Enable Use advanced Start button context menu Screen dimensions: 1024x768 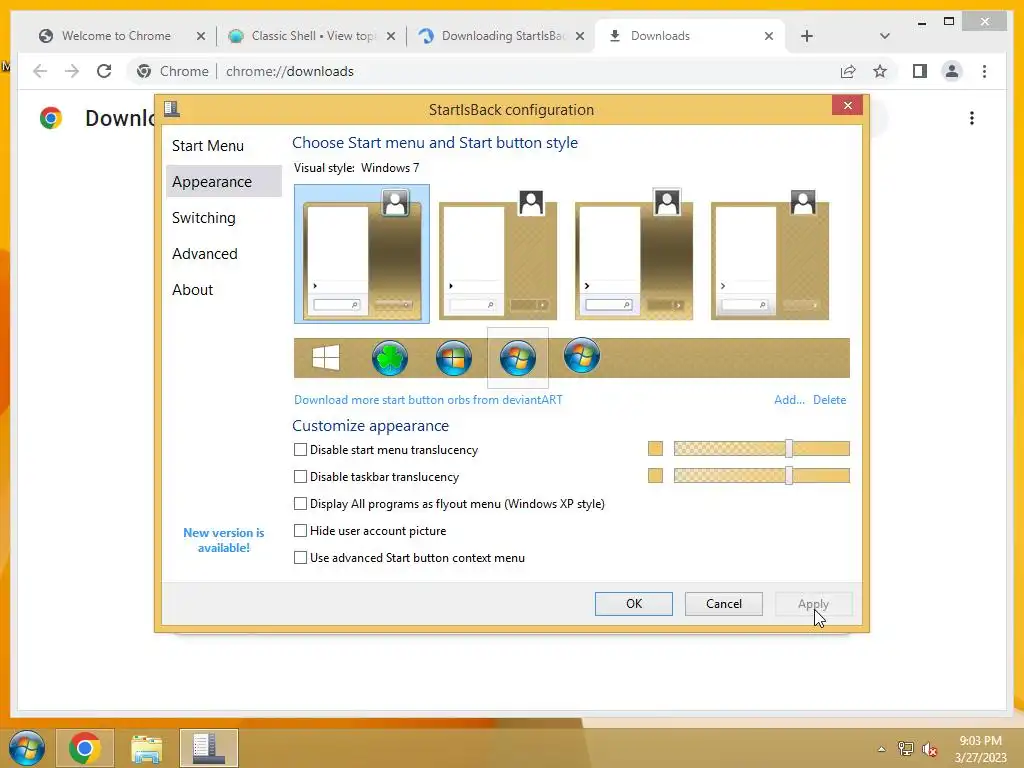[x=300, y=558]
